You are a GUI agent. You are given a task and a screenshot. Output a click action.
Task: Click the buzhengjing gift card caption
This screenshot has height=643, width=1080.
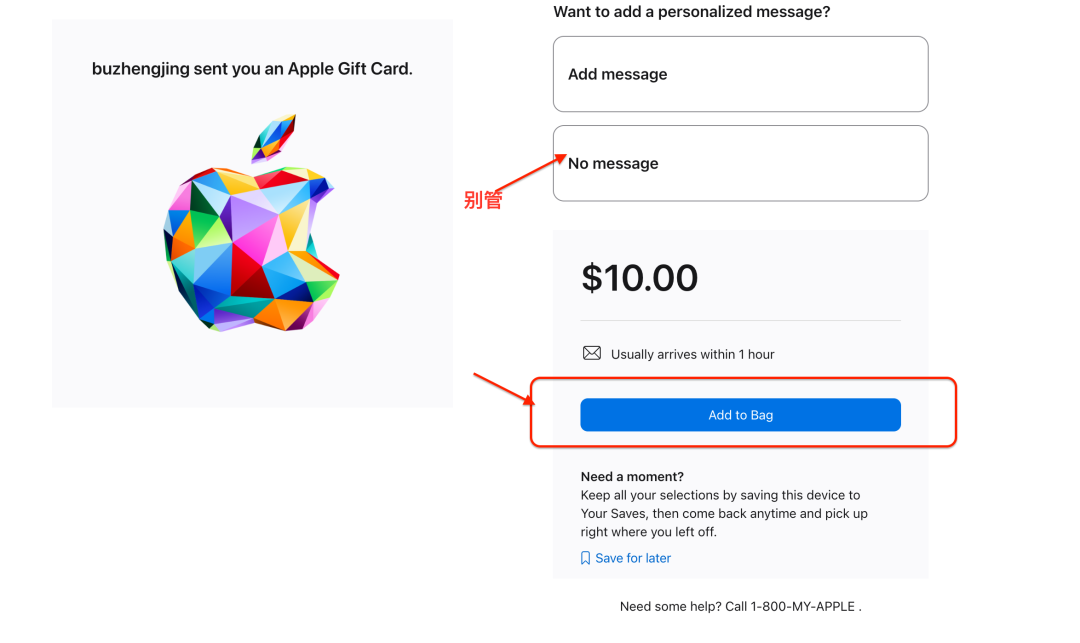point(252,69)
